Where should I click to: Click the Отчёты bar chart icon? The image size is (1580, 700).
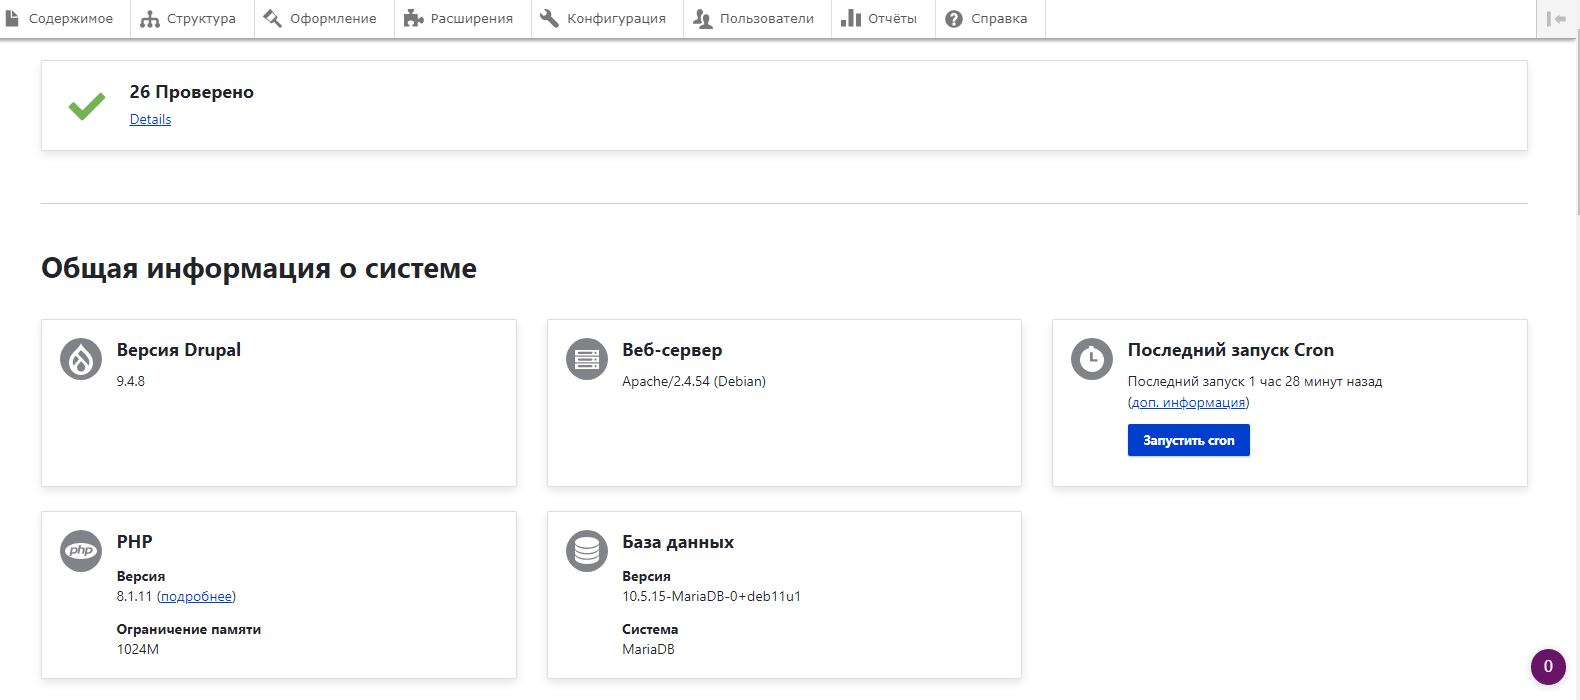[851, 19]
